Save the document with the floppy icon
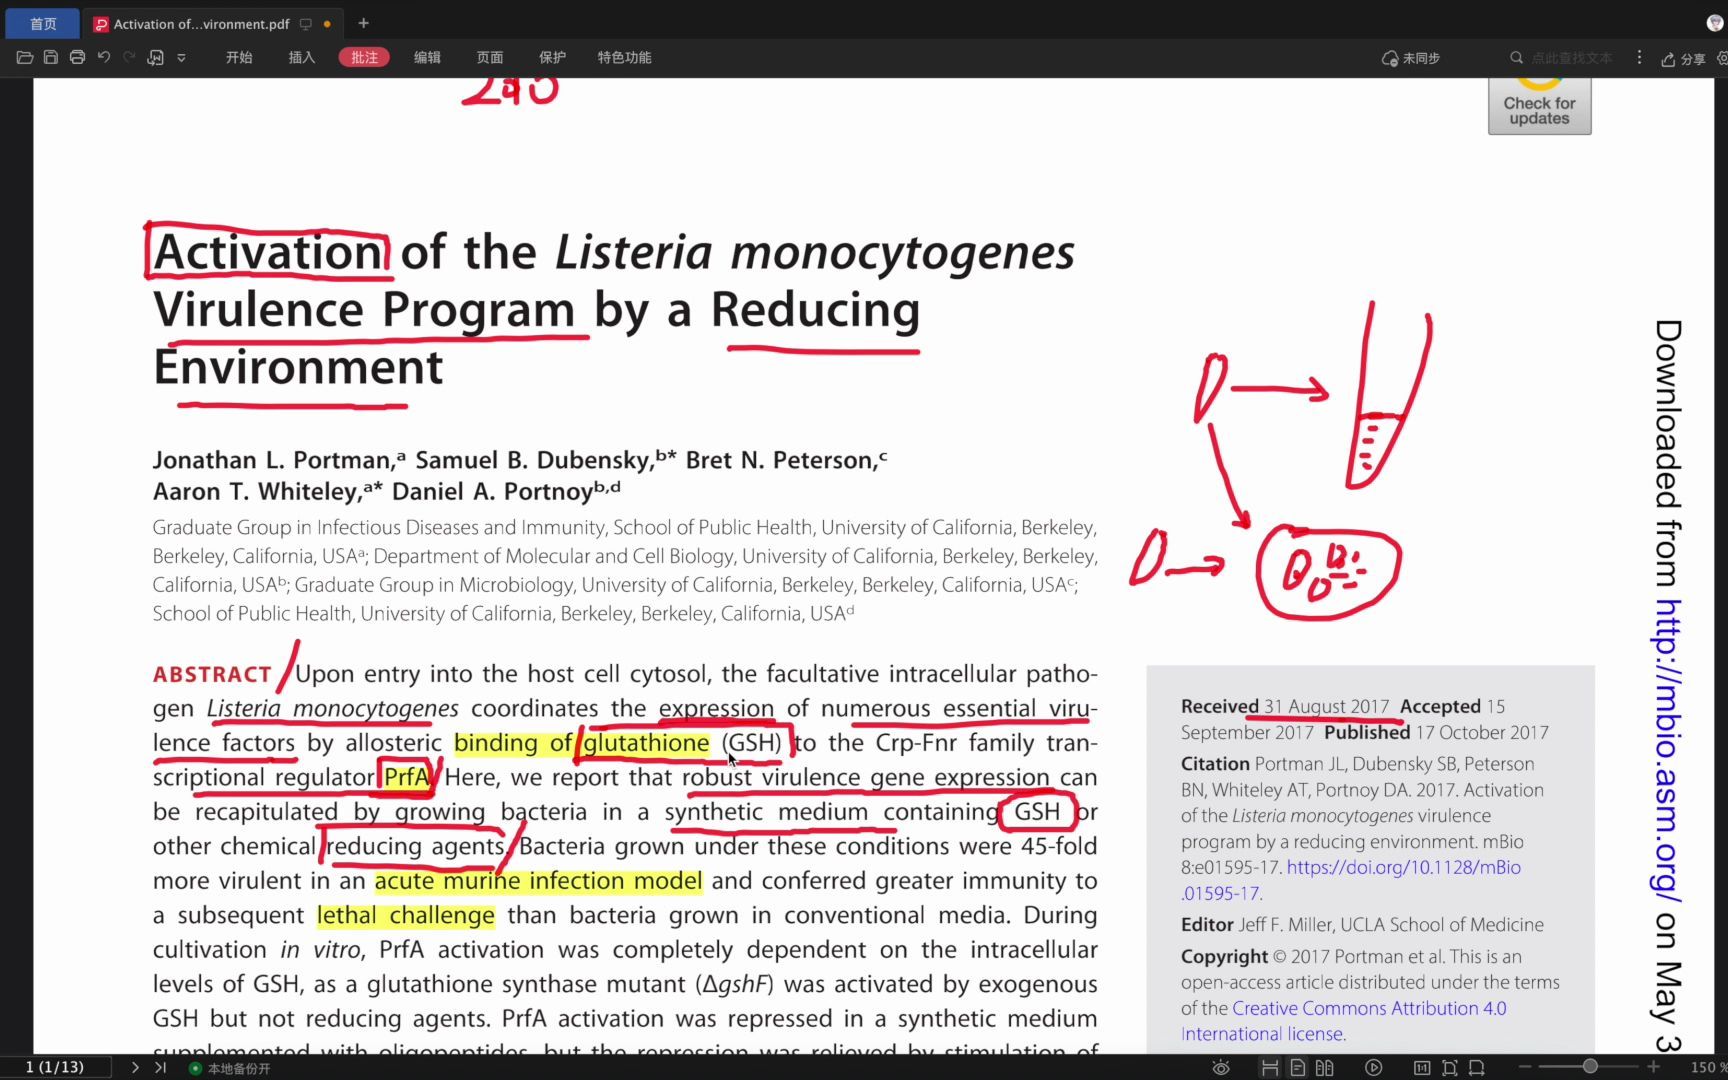 [x=51, y=58]
